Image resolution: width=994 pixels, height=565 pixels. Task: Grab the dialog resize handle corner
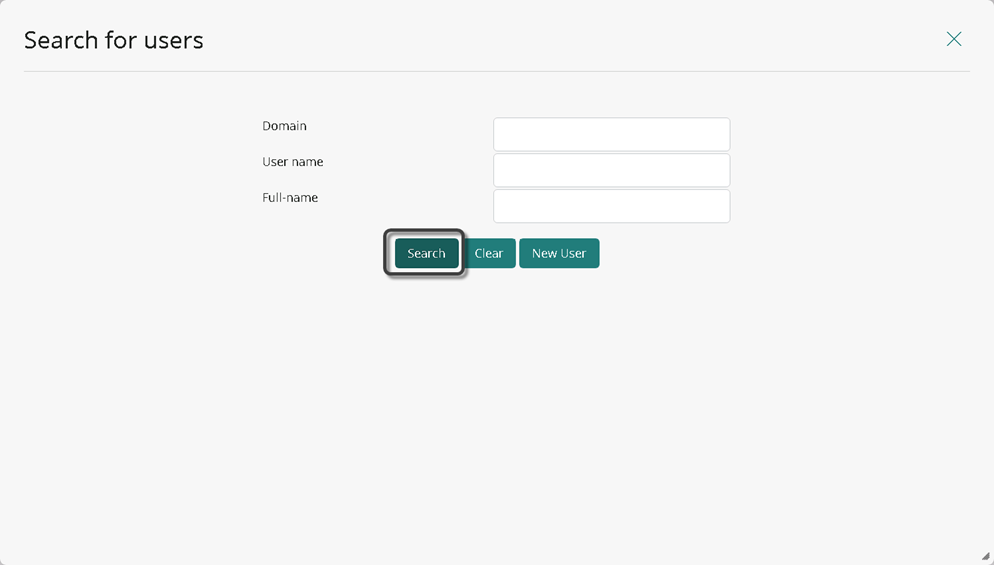986,556
